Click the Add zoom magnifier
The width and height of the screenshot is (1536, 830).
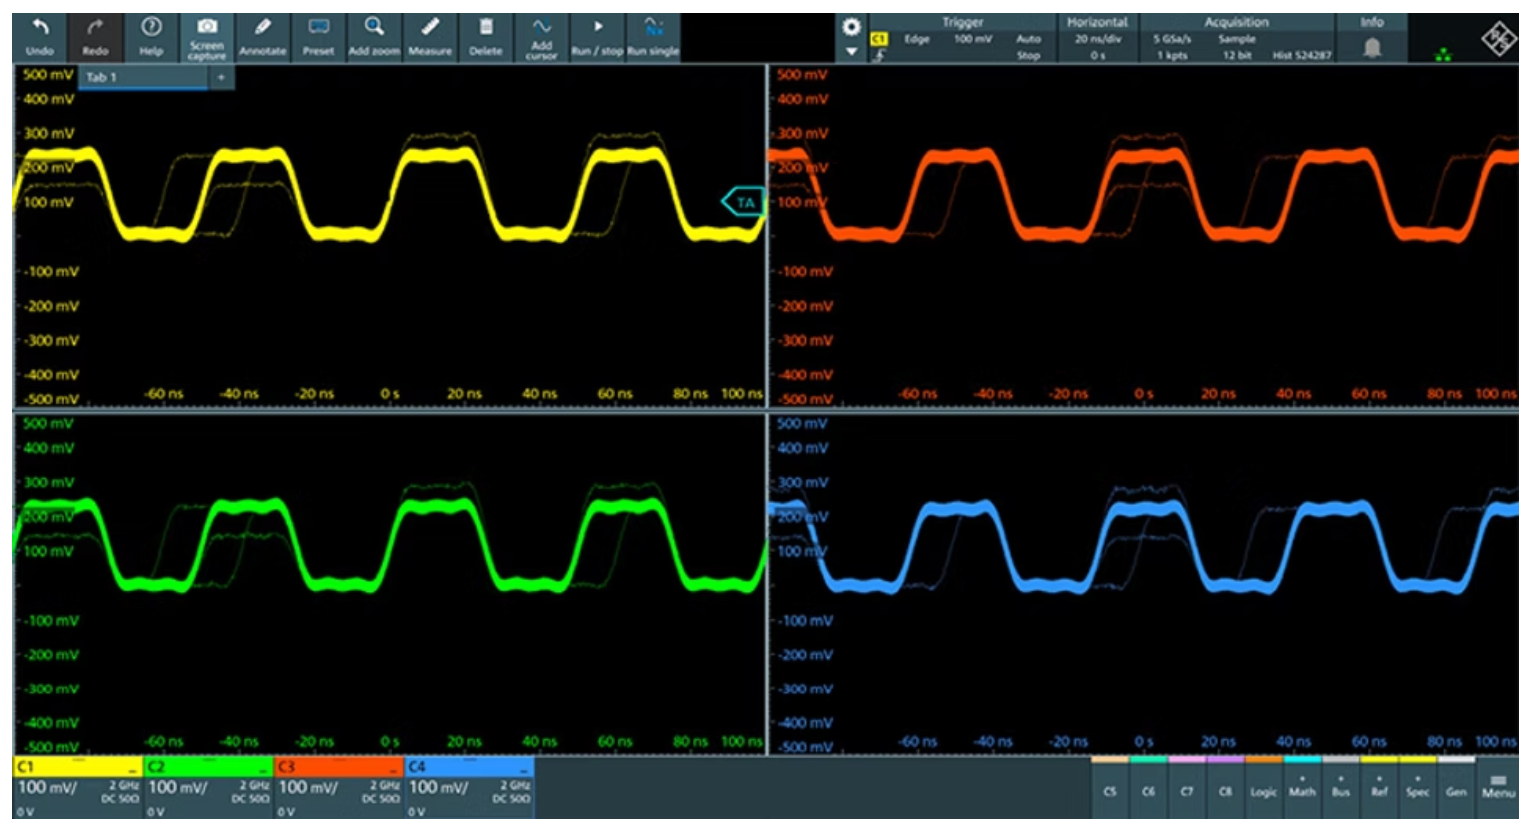pyautogui.click(x=374, y=35)
